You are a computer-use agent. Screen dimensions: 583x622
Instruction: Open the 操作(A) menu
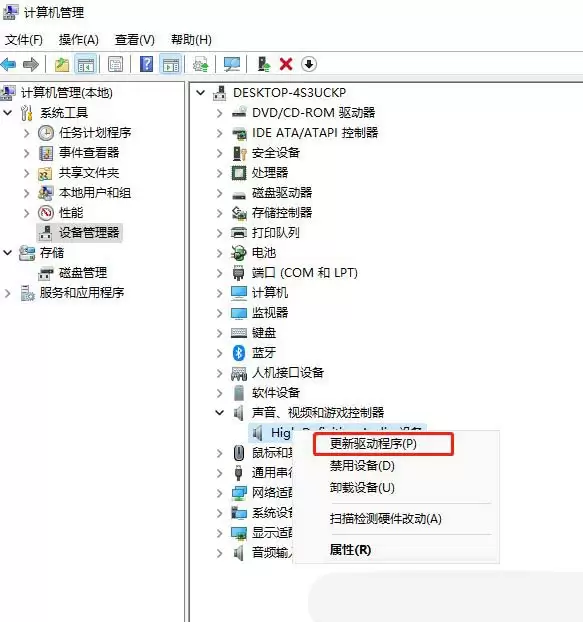79,40
